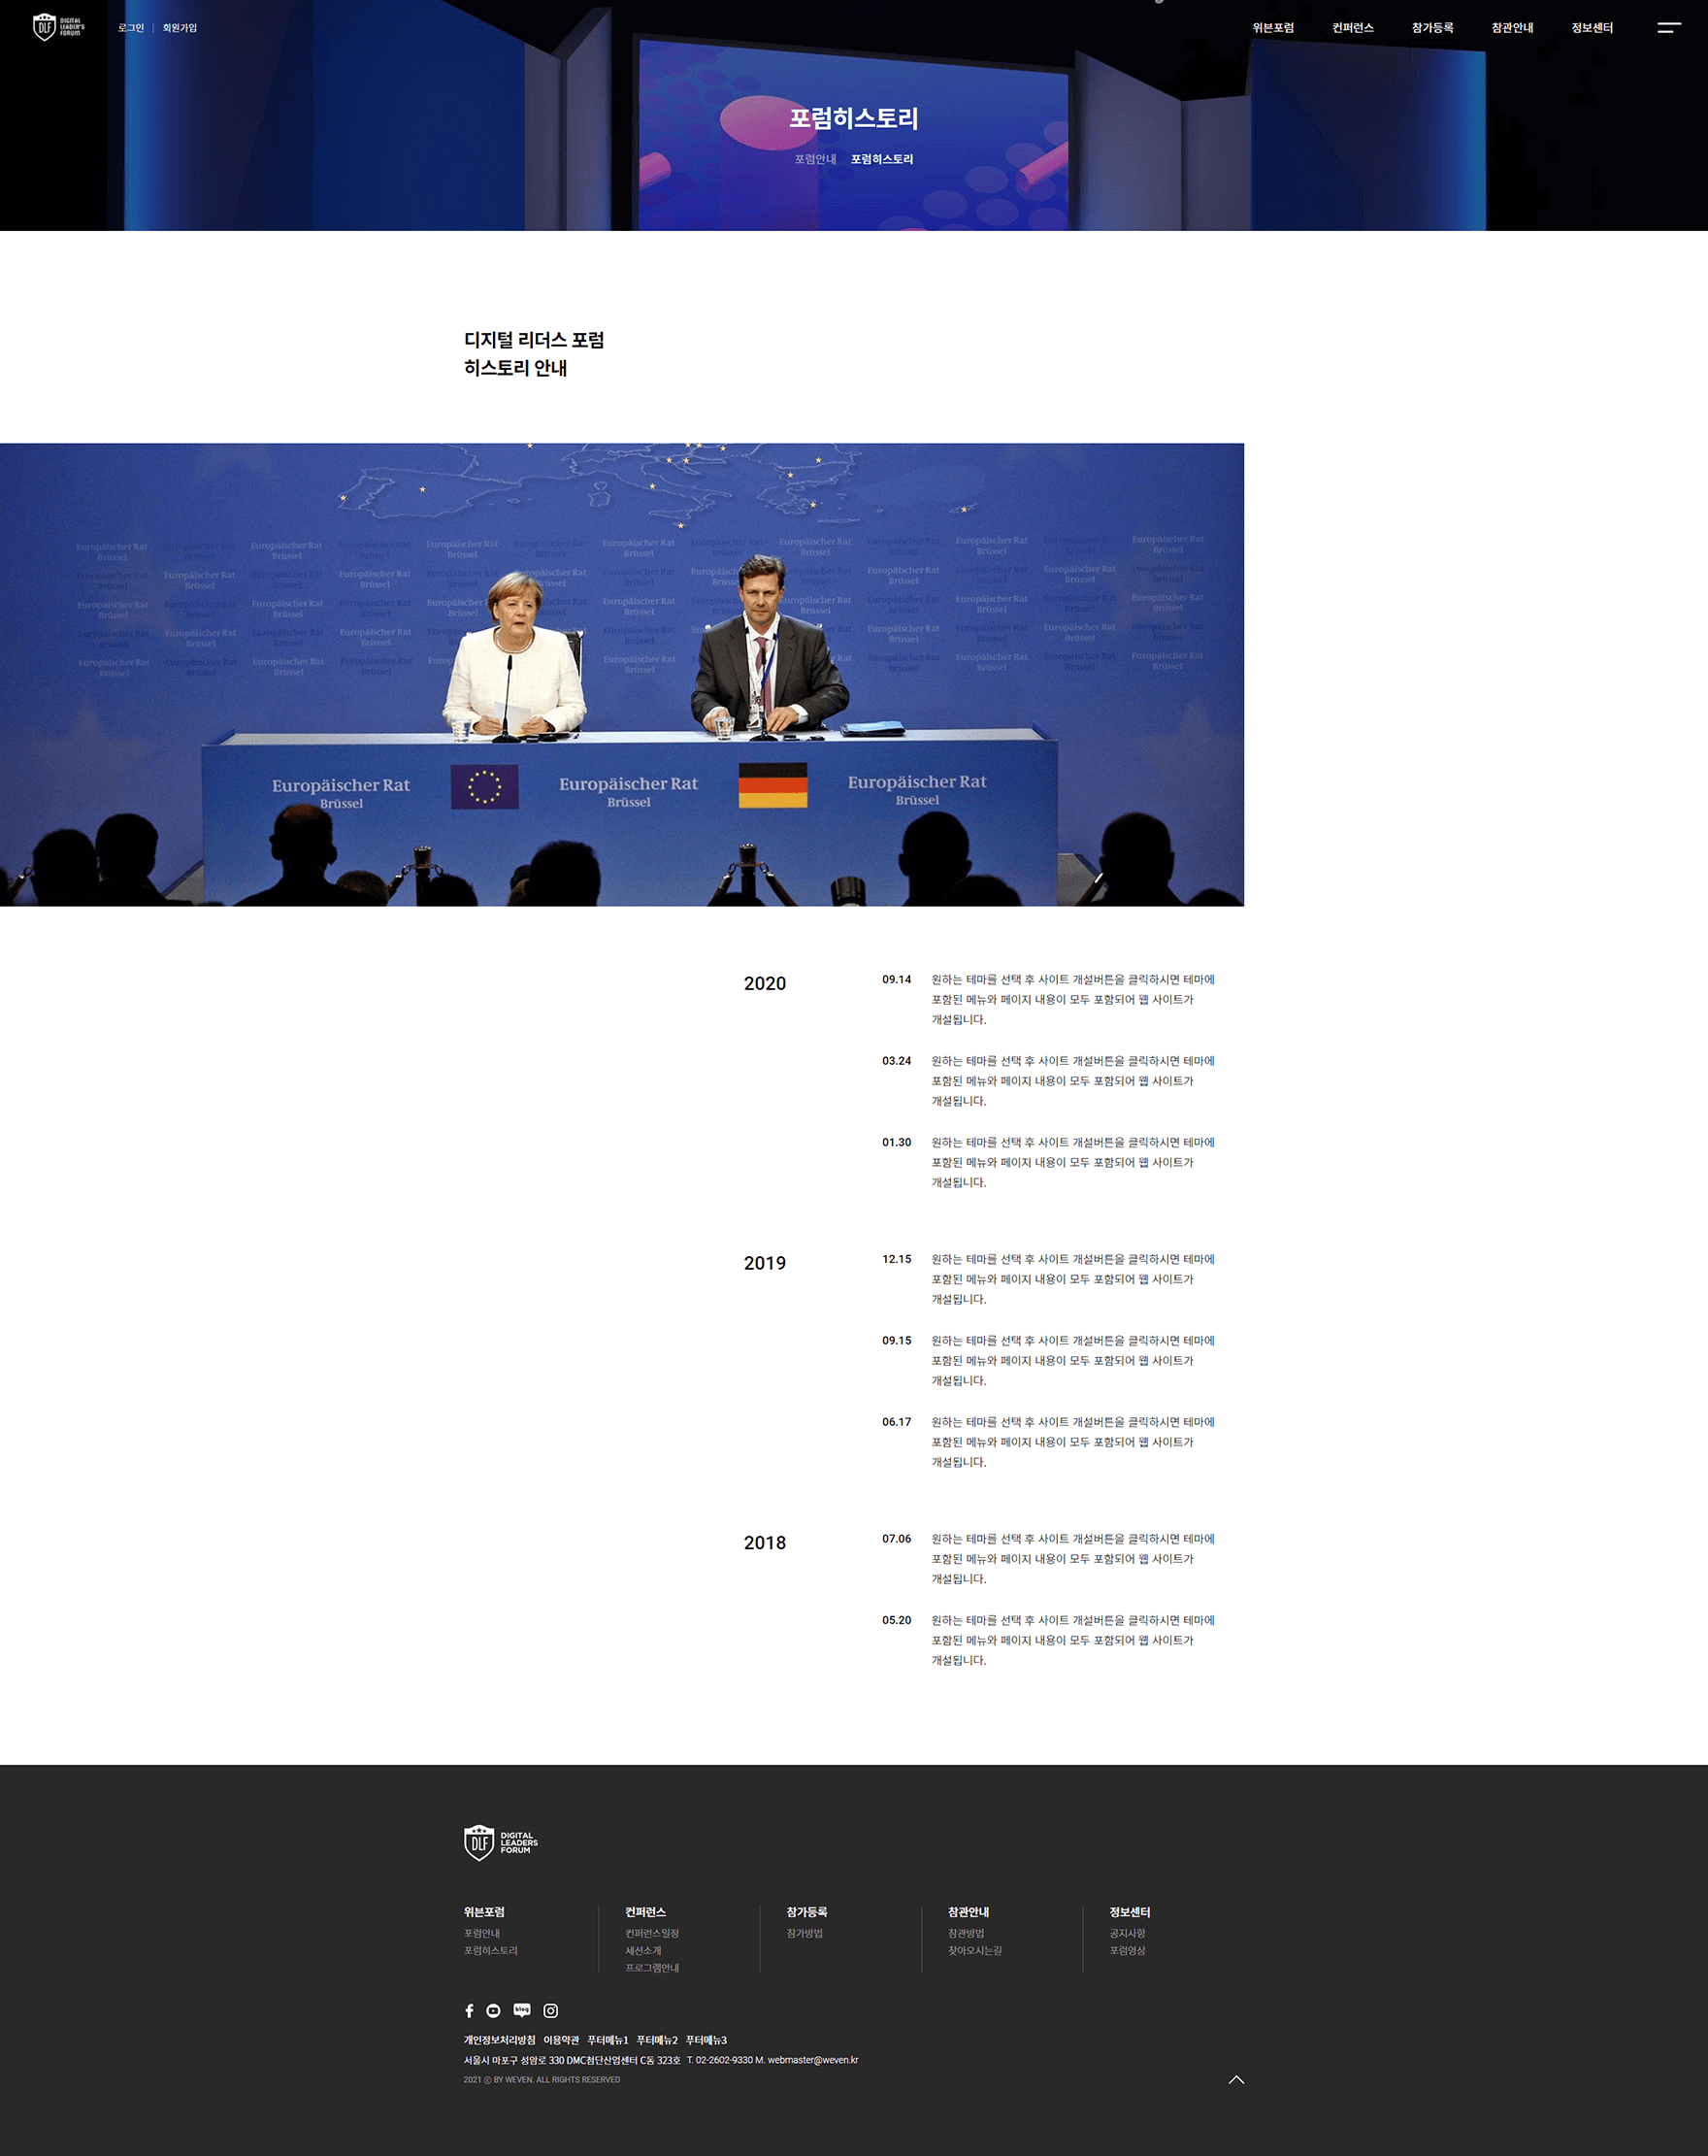This screenshot has height=2156, width=1708.
Task: Open footer link 포럼히스토리
Action: pyautogui.click(x=491, y=1950)
